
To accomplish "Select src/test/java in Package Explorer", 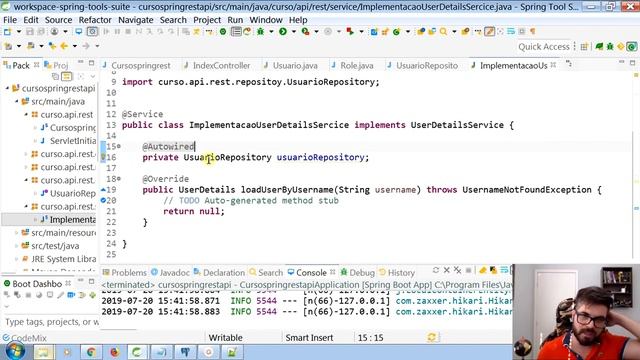I will [51, 246].
